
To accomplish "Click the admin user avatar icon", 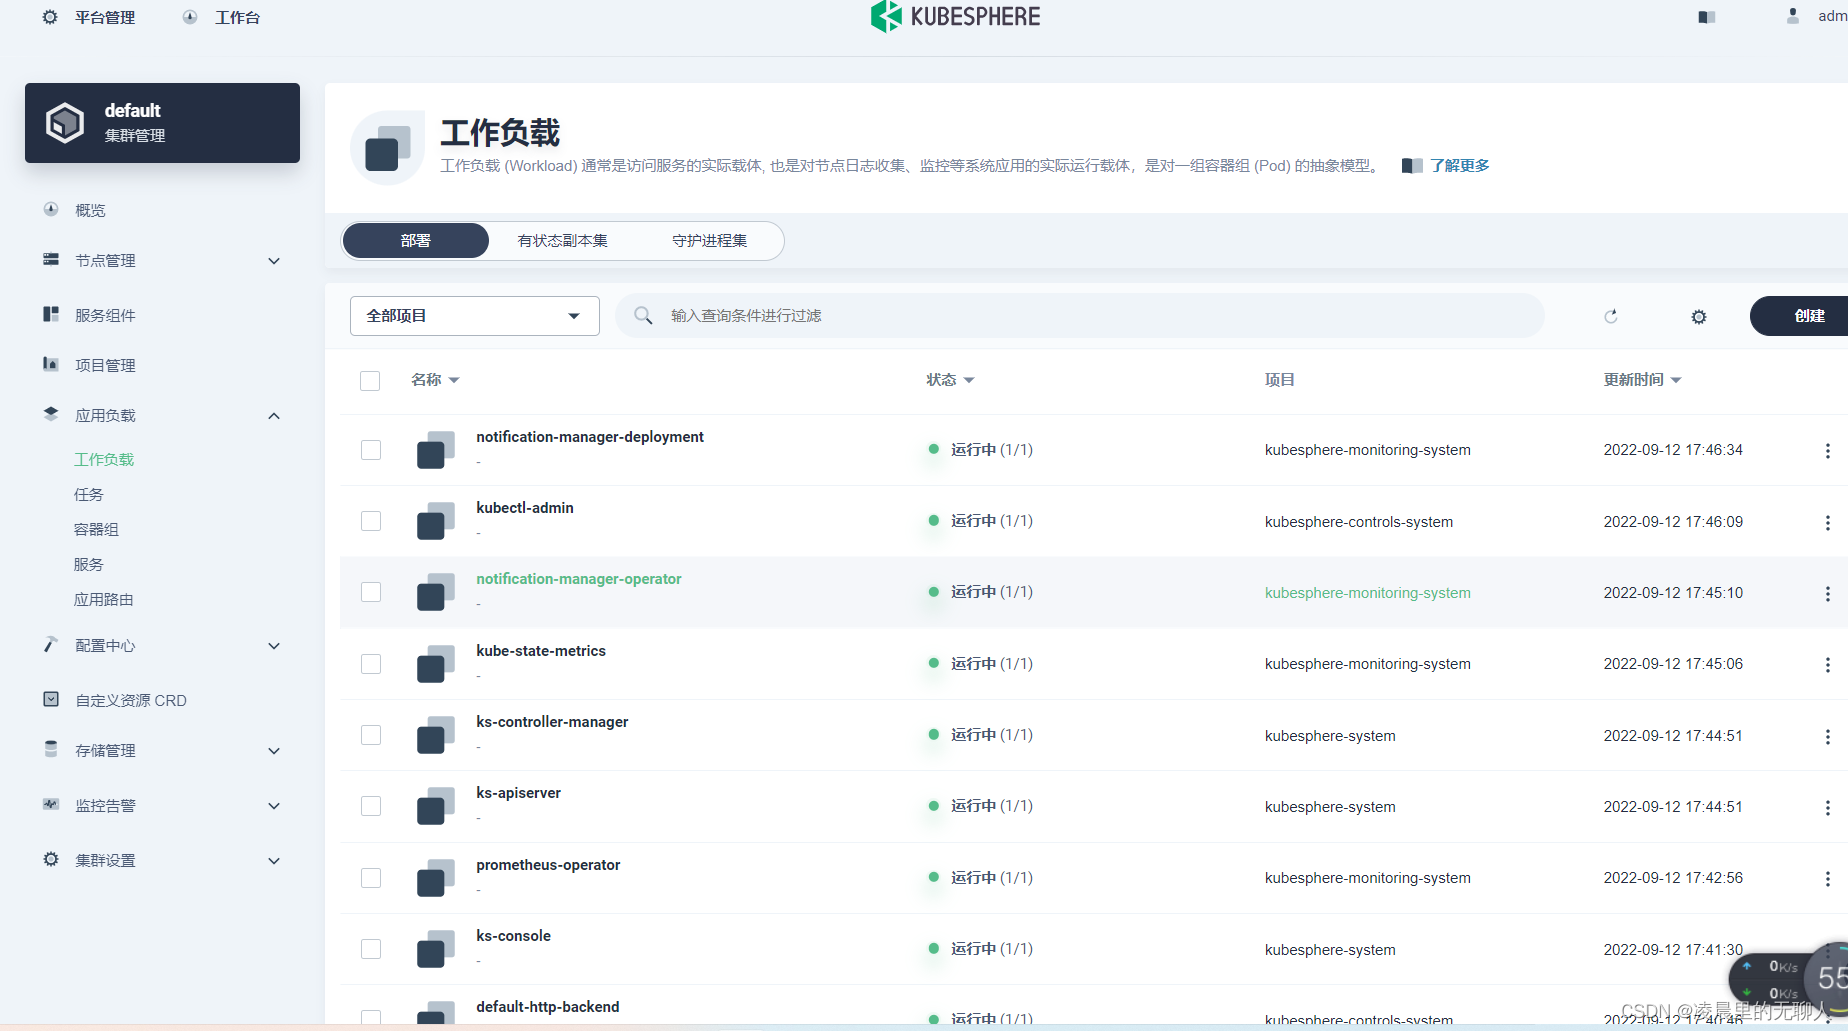I will 1793,16.
